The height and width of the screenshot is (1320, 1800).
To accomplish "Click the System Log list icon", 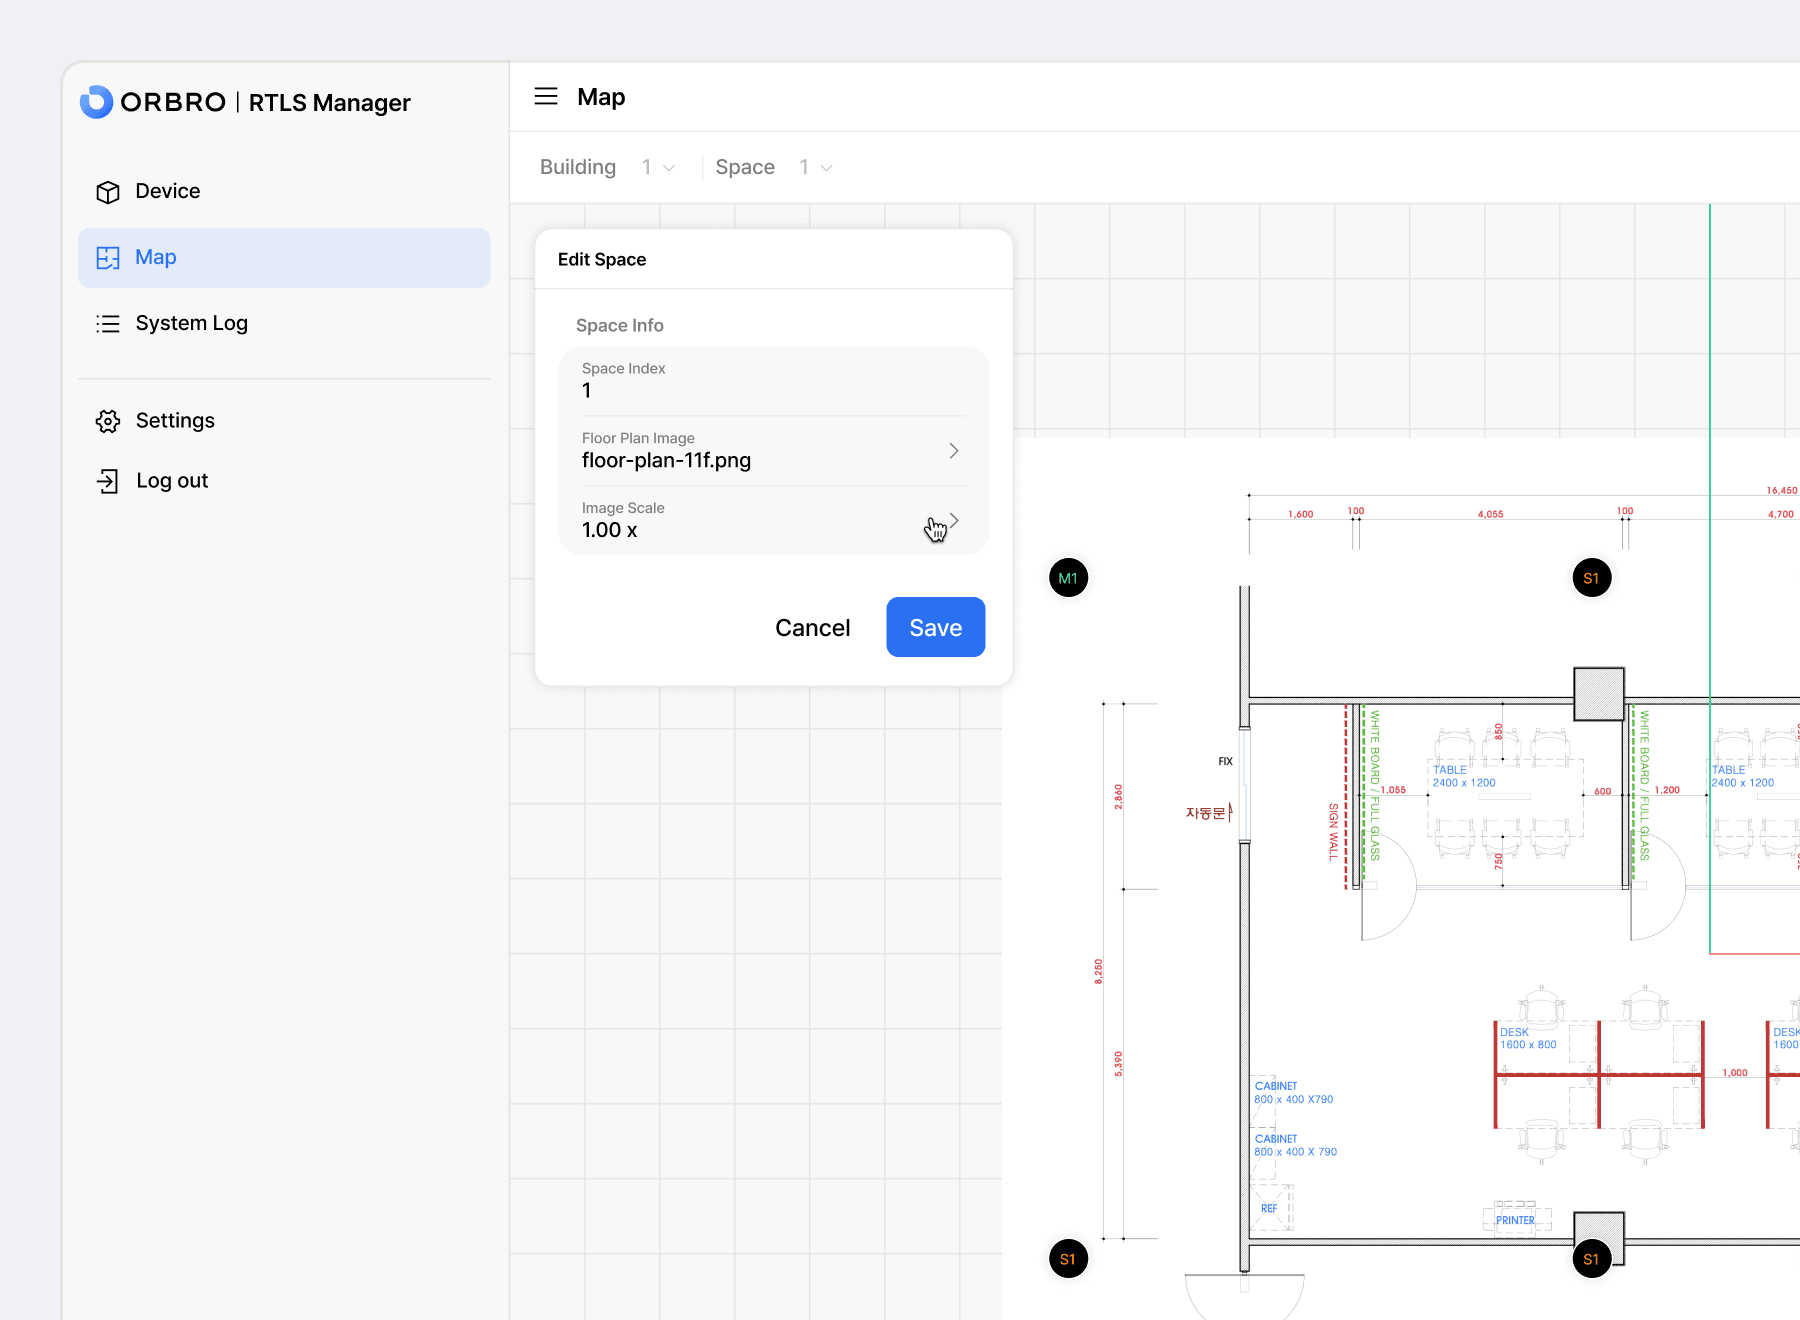I will point(108,324).
